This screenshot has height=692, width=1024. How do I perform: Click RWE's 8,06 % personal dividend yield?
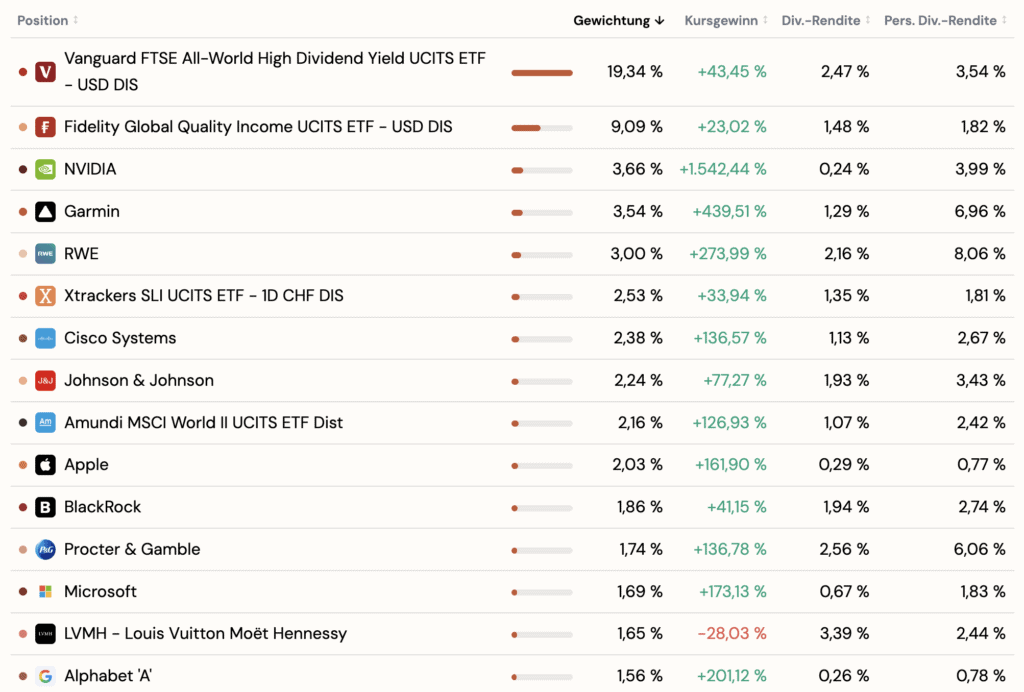[x=980, y=253]
